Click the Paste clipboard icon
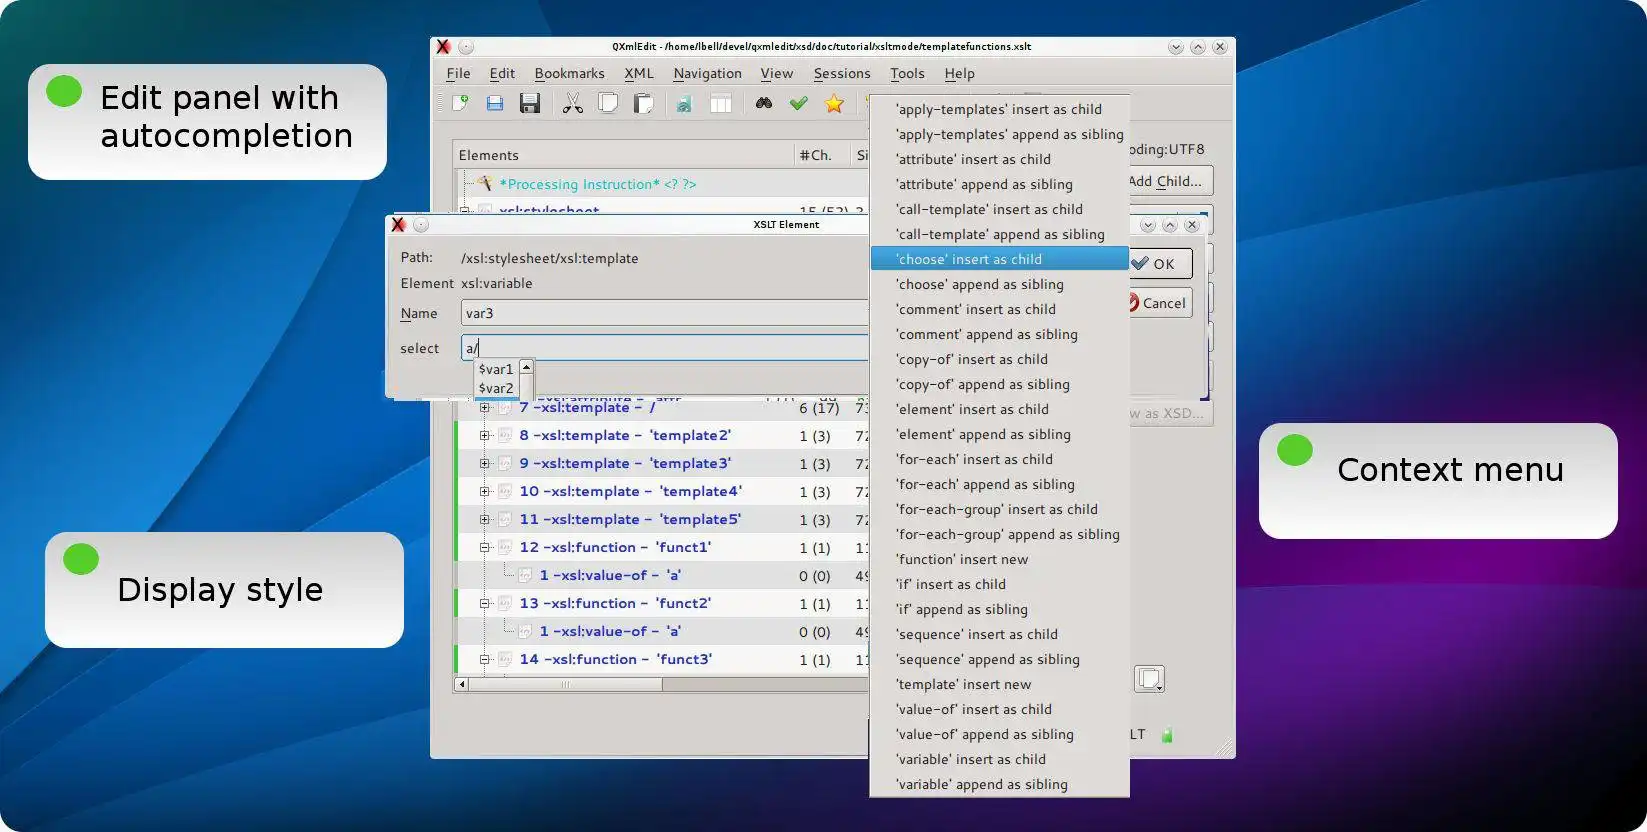Viewport: 1647px width, 832px height. [644, 103]
